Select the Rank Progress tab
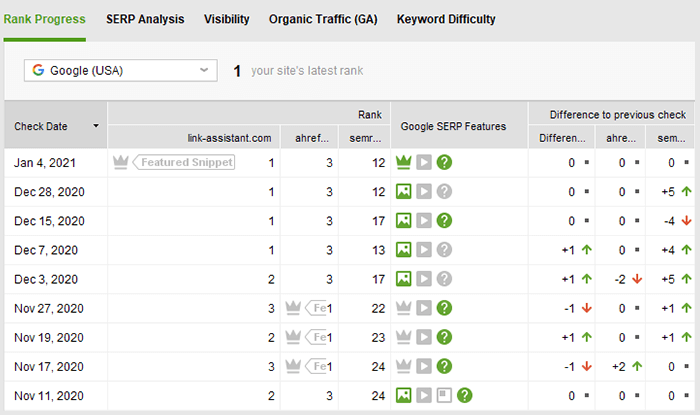The image size is (700, 415). [45, 19]
